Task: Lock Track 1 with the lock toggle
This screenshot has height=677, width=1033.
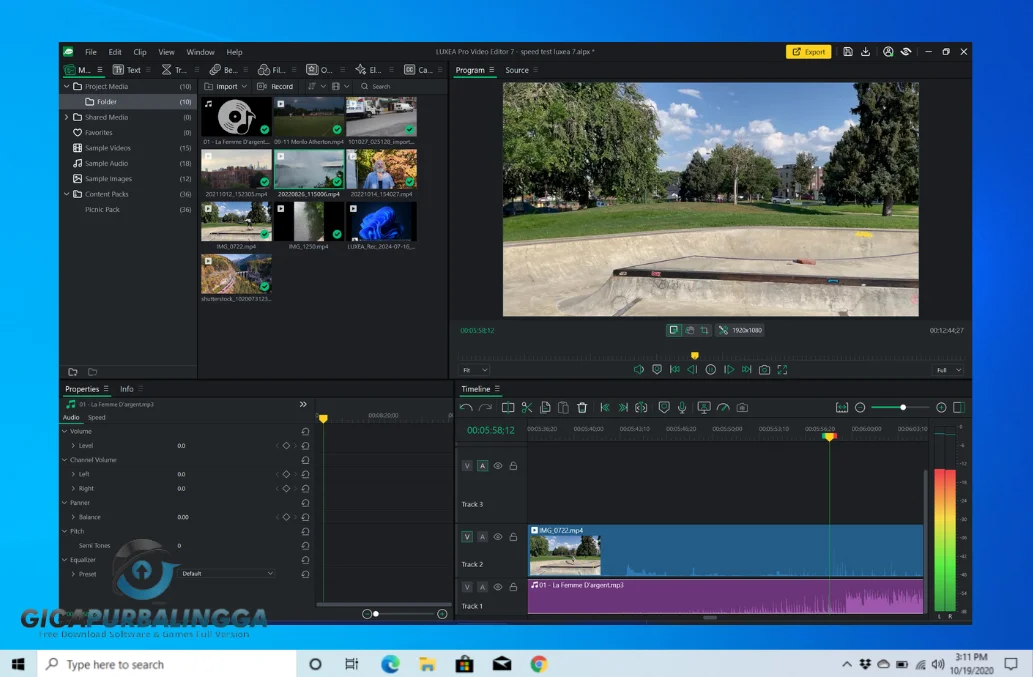Action: coord(514,587)
